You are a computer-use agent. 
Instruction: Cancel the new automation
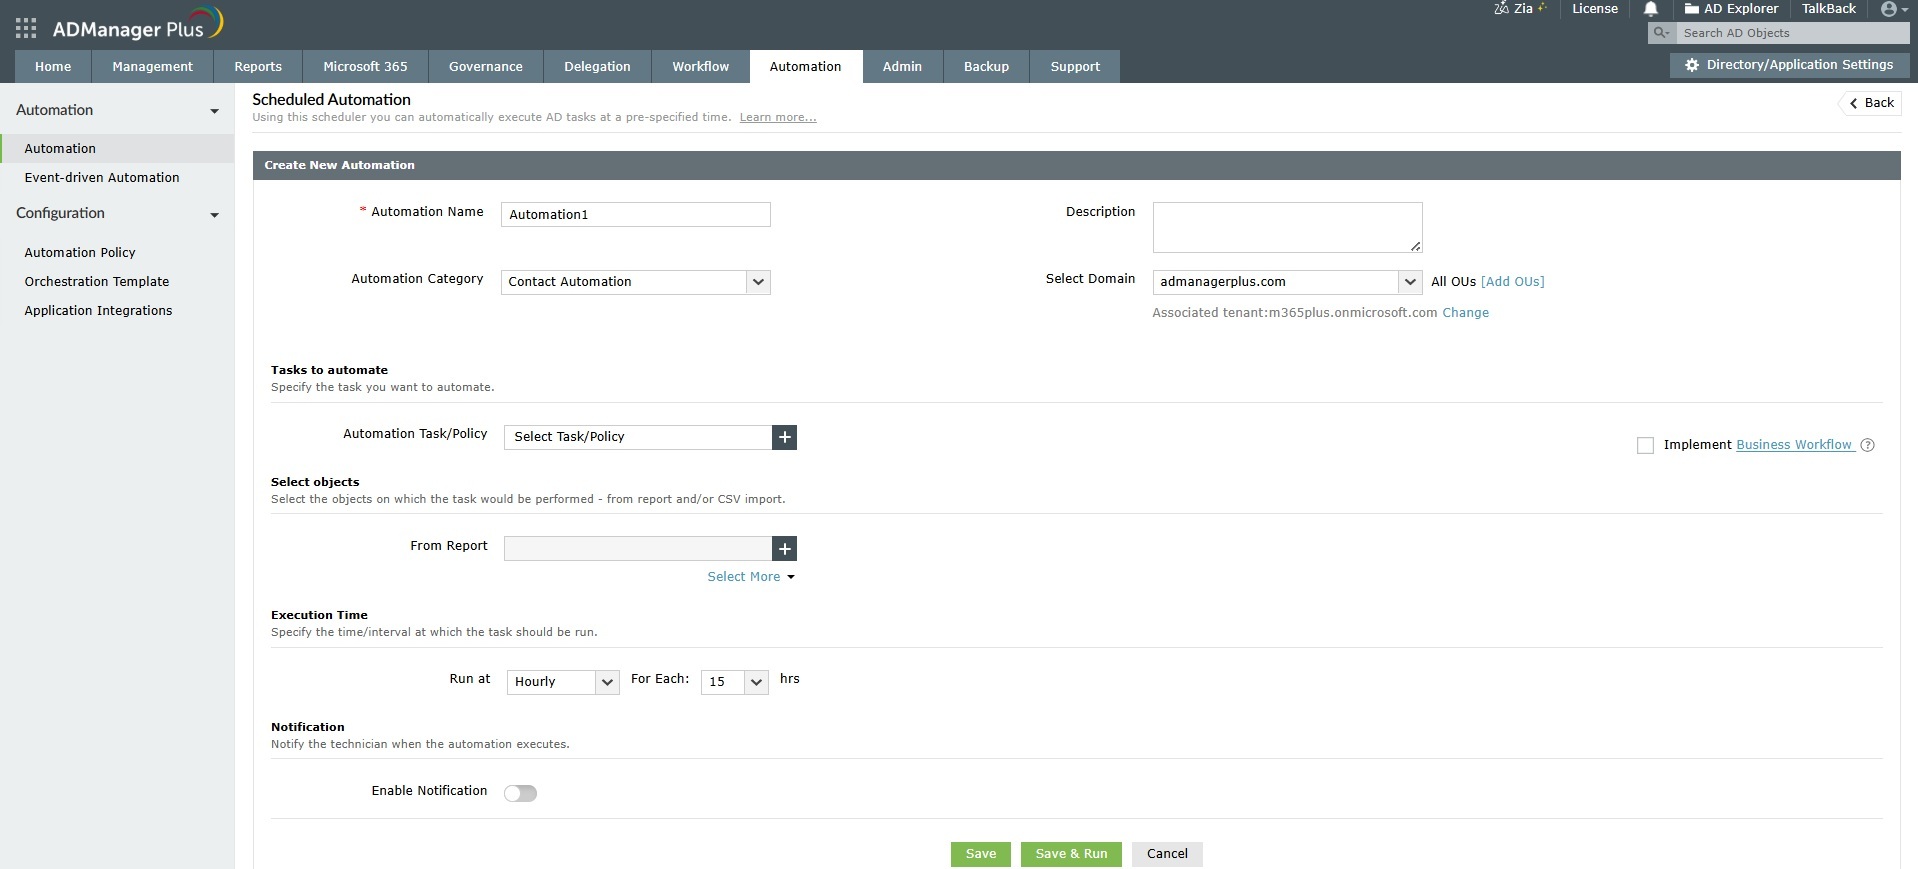1167,854
